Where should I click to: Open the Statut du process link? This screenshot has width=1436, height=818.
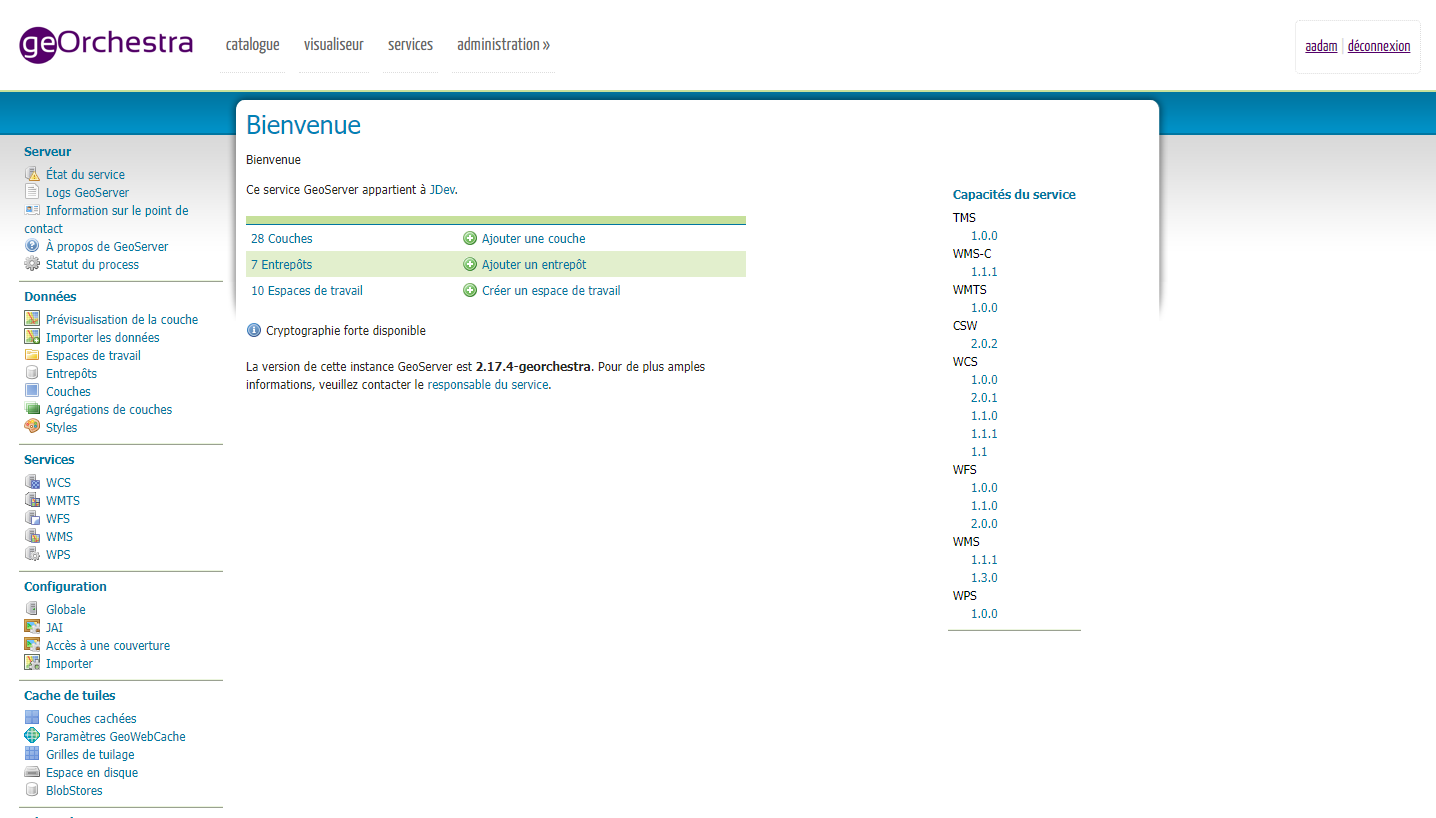(92, 265)
